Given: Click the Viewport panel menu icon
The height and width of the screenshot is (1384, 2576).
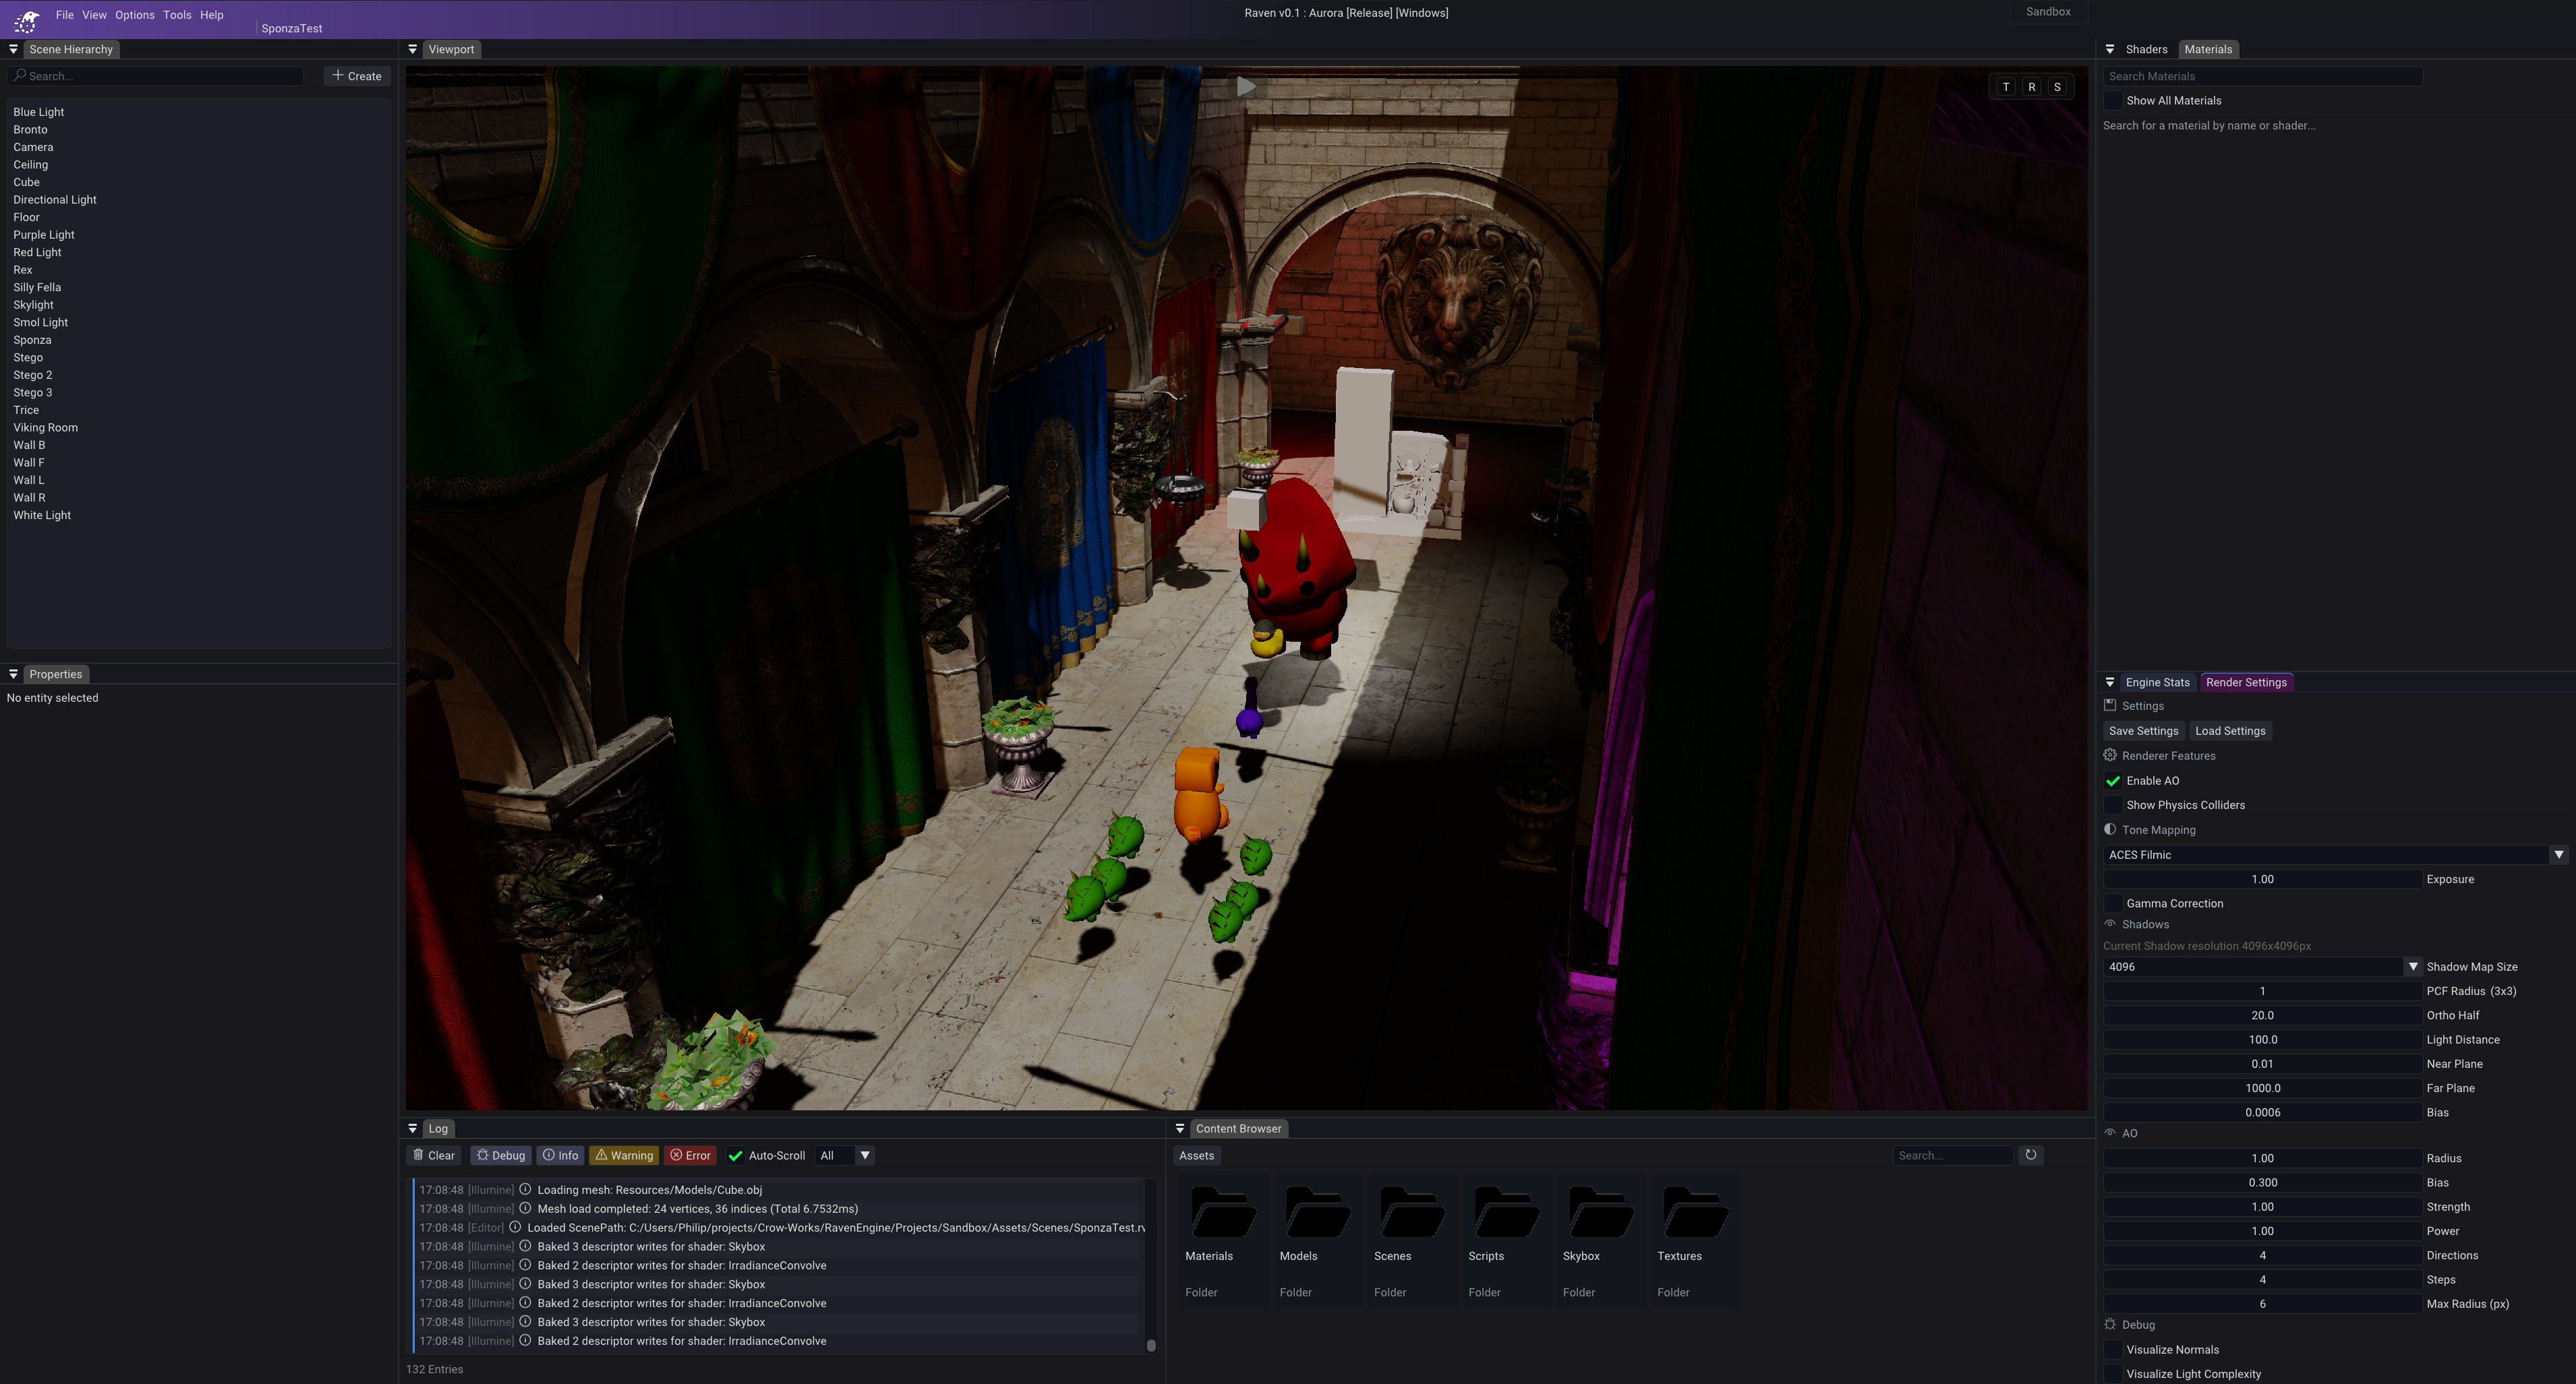Looking at the screenshot, I should (x=413, y=49).
